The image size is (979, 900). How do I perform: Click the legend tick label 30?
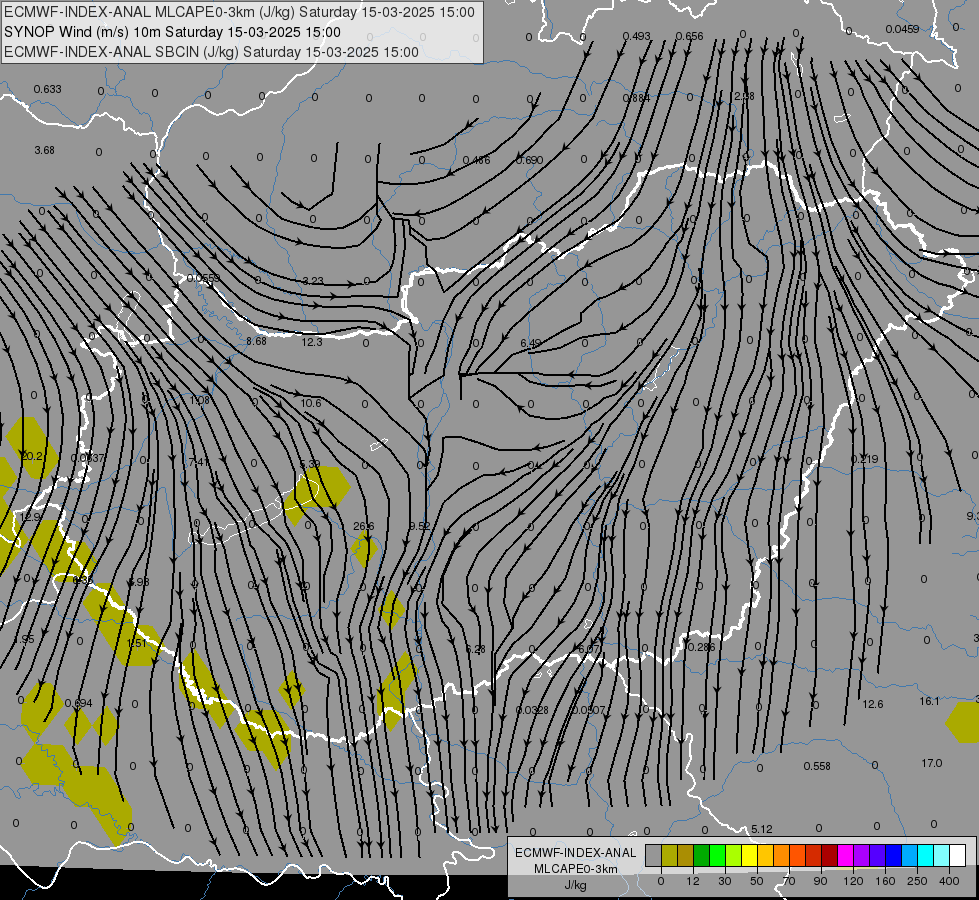[x=725, y=881]
